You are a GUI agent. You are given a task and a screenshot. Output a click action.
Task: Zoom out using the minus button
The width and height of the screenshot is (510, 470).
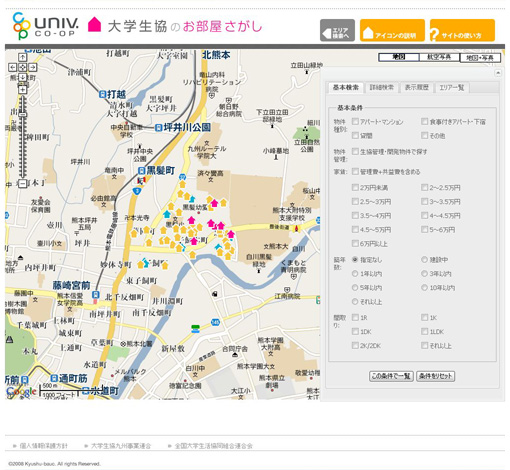point(22,183)
